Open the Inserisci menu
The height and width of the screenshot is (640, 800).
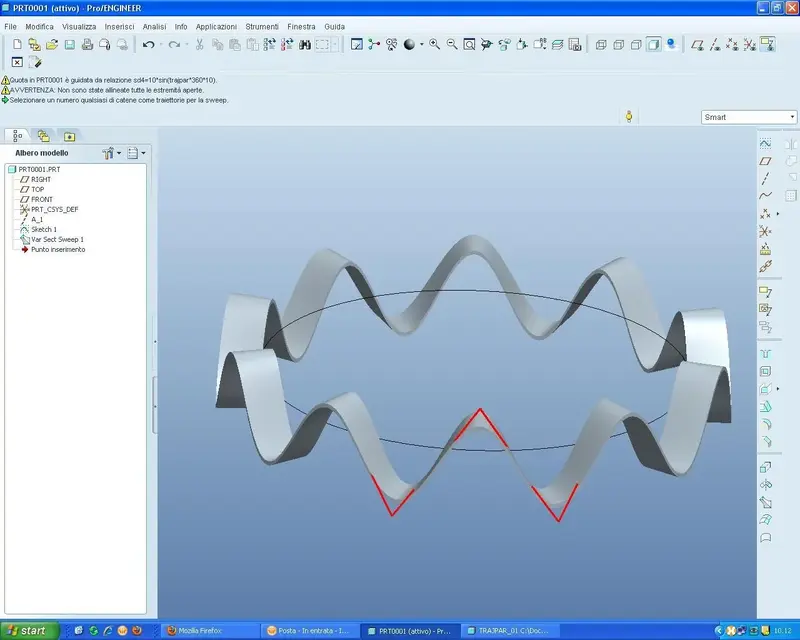click(119, 27)
